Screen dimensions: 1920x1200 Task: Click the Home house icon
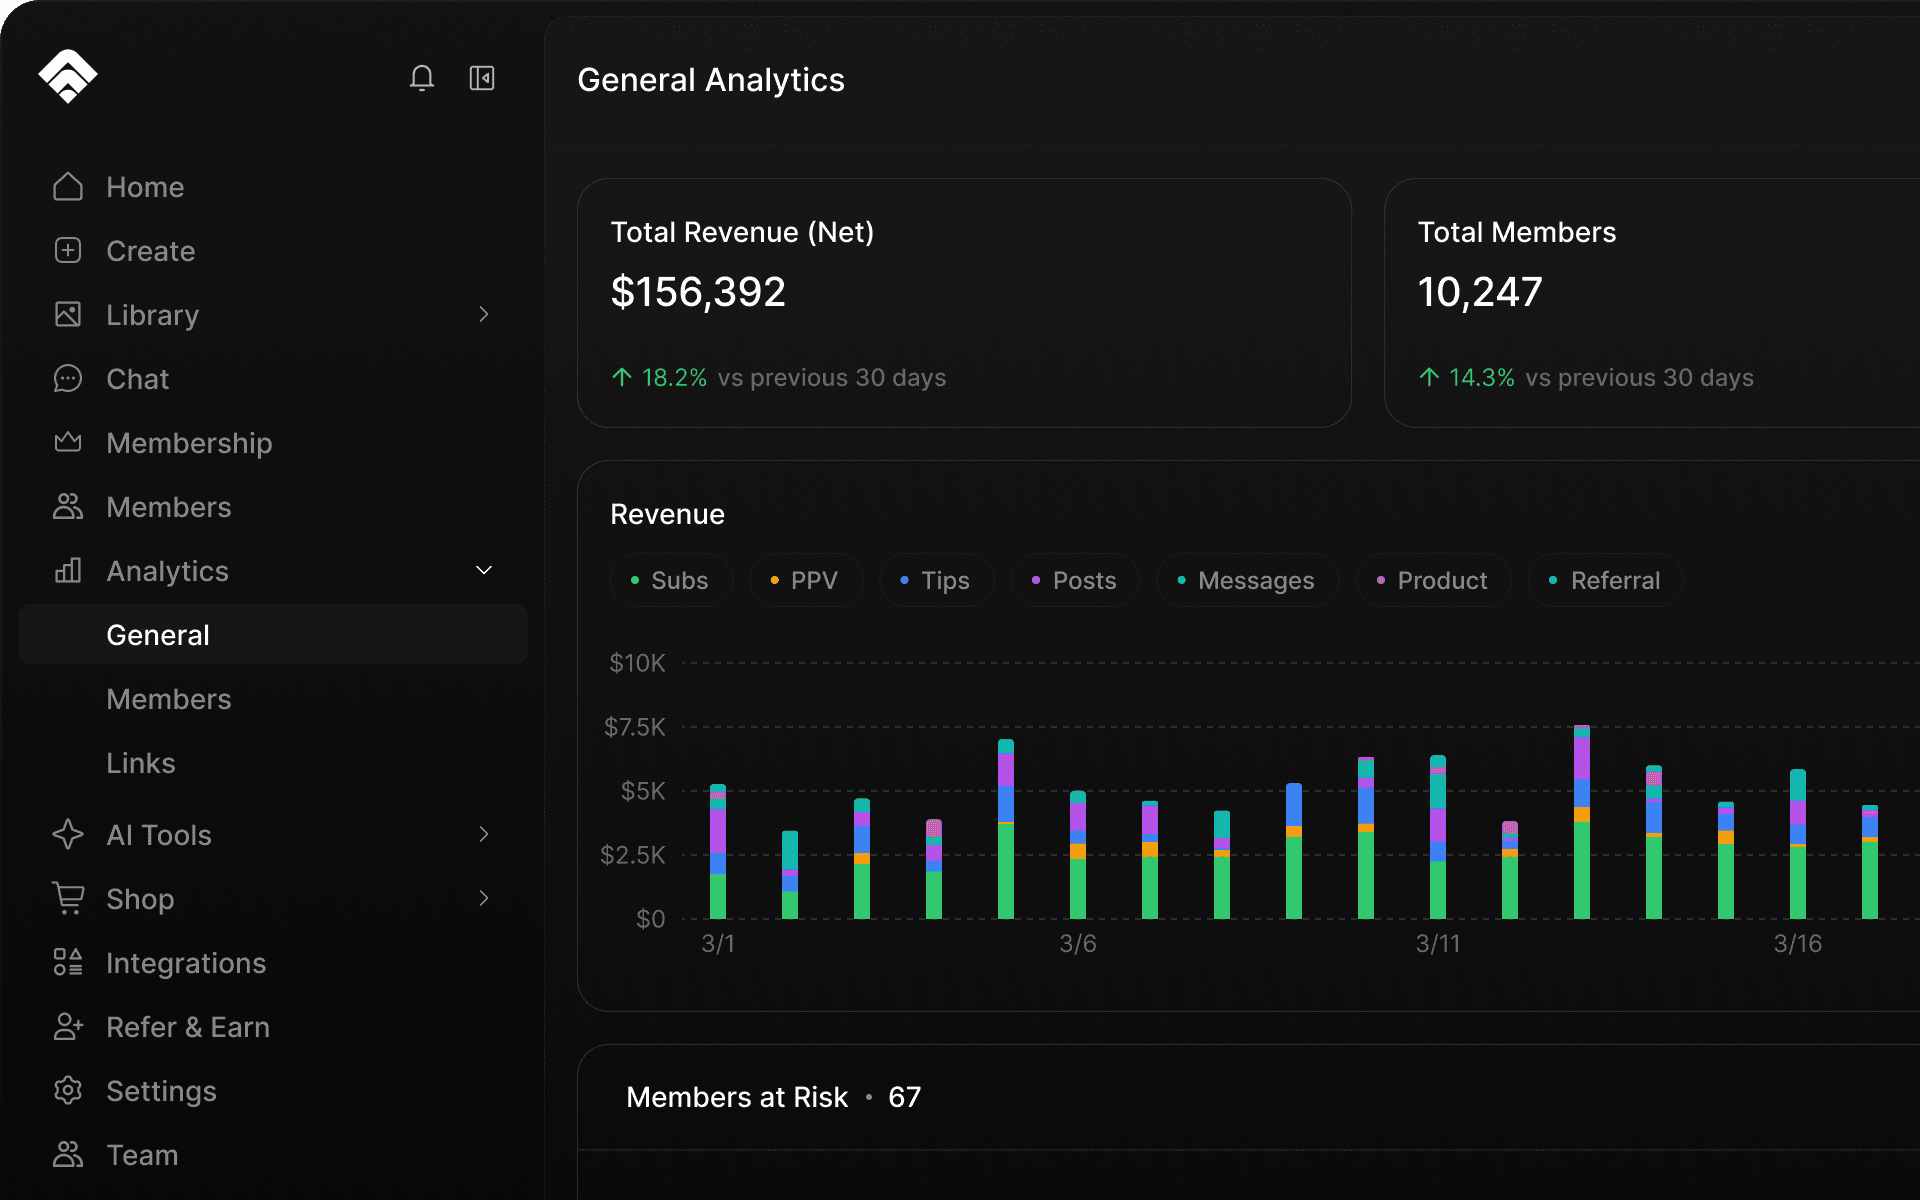tap(68, 187)
